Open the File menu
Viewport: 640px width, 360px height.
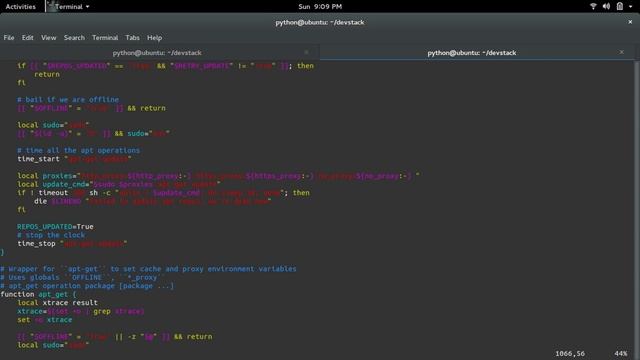[9, 38]
